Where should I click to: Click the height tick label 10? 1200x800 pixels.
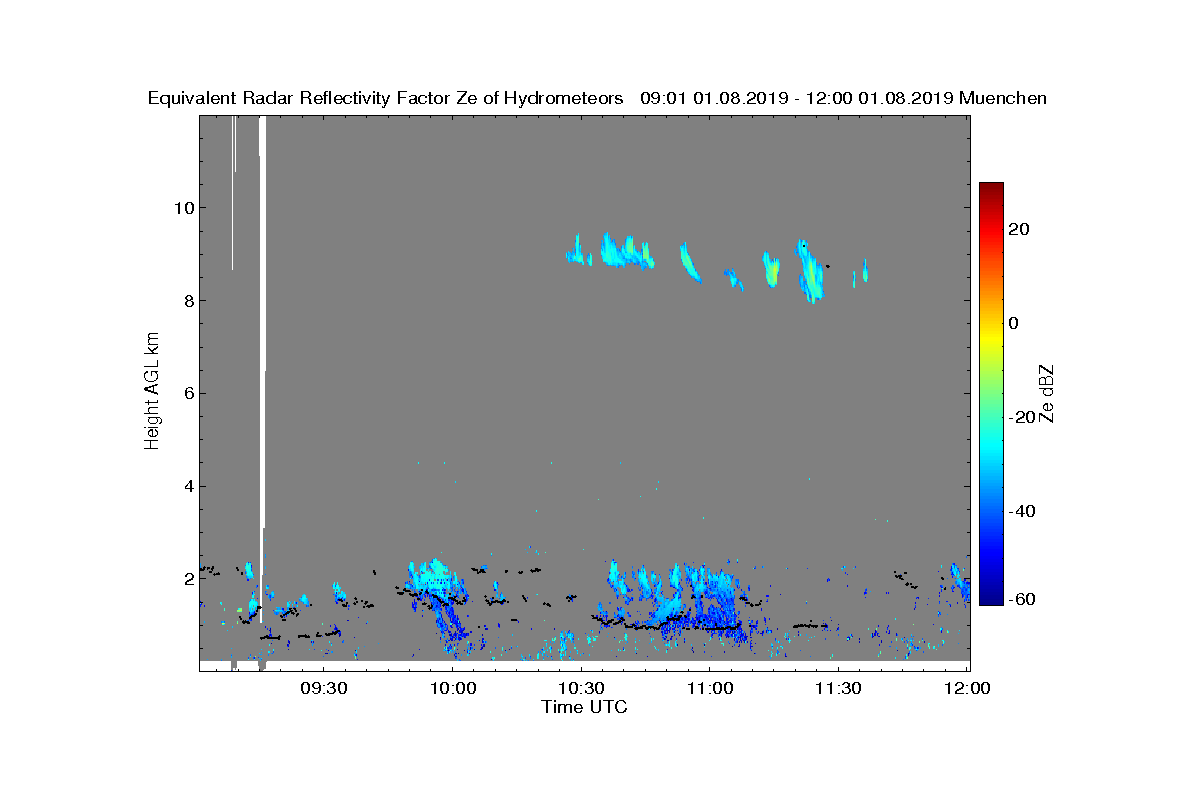[182, 208]
